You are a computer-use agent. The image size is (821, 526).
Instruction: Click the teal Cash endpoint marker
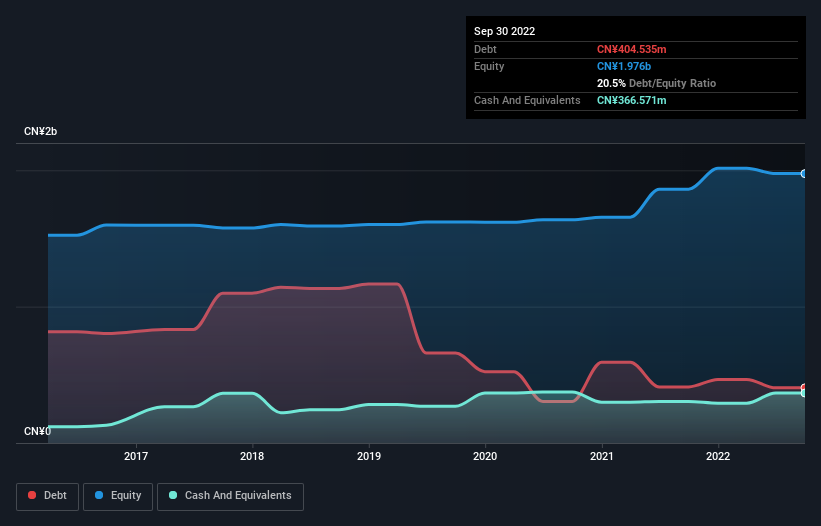pos(804,393)
